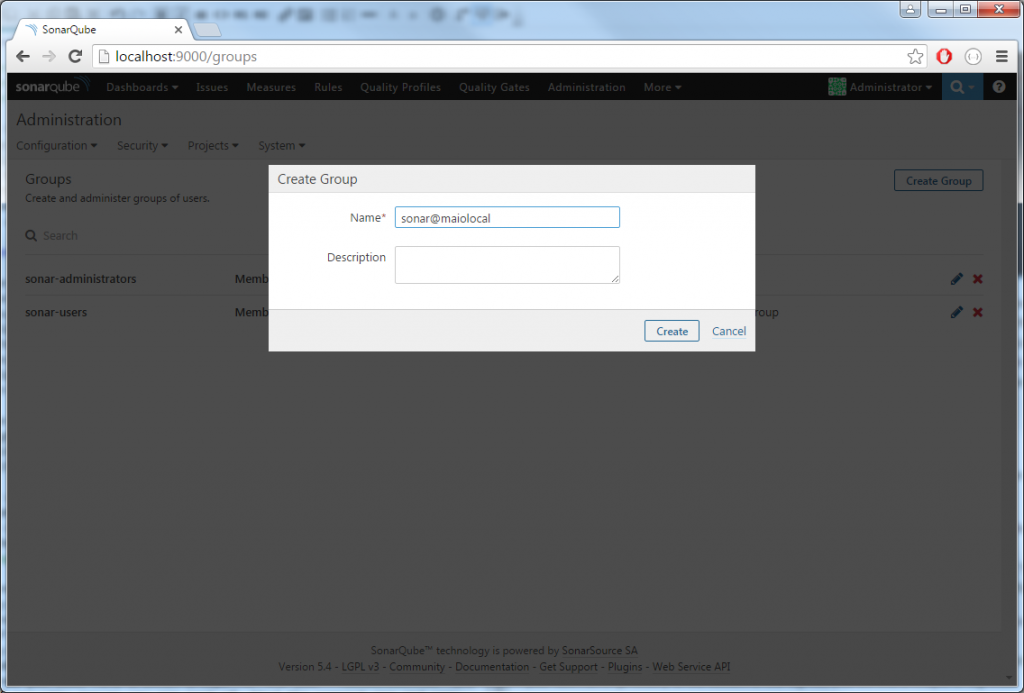Screen dimensions: 1024x693
Task: Click the Create button in the dialog
Action: pyautogui.click(x=671, y=331)
